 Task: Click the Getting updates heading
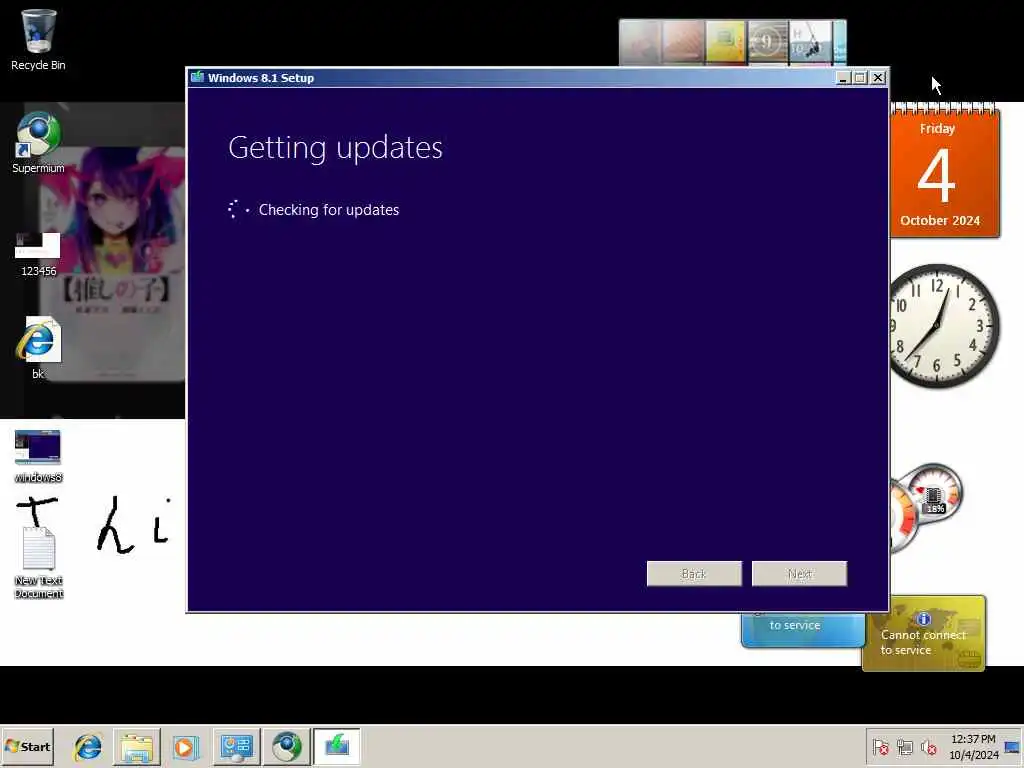tap(336, 148)
